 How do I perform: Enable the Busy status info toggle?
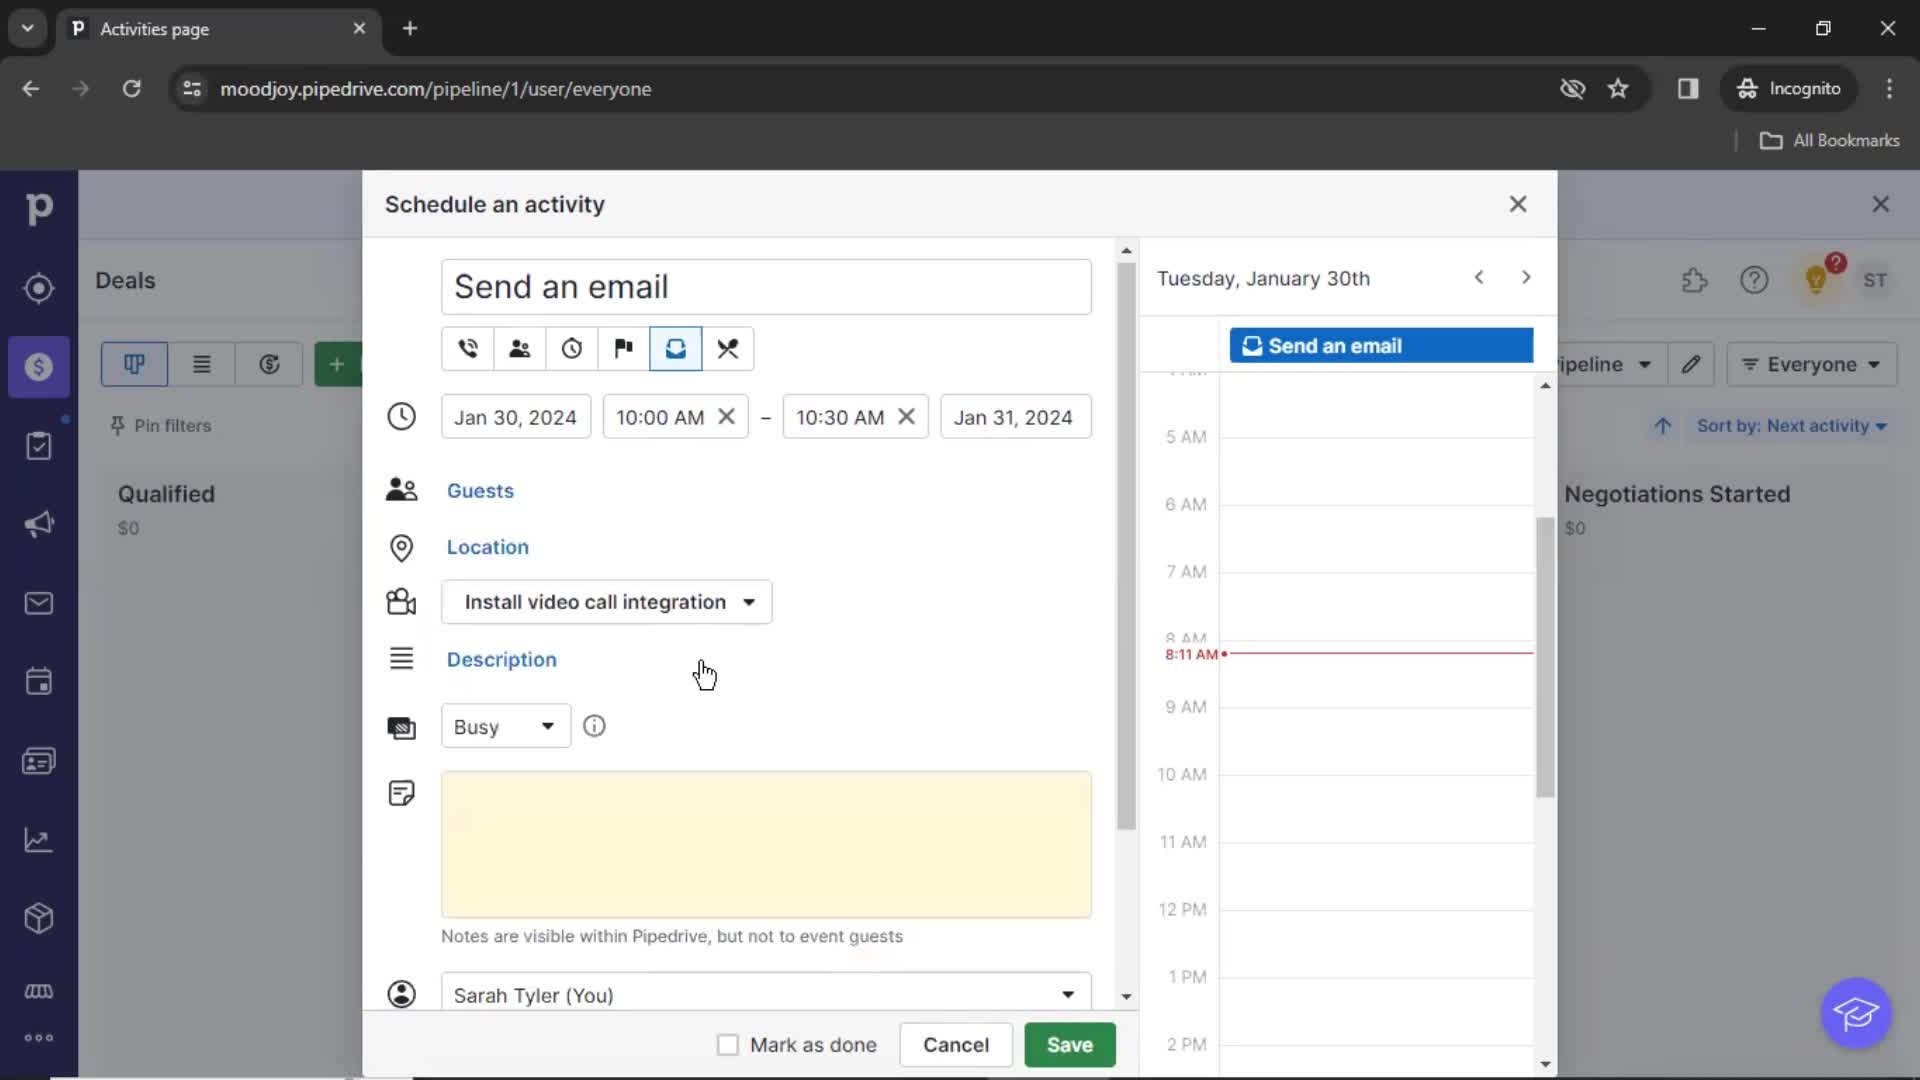click(x=593, y=727)
